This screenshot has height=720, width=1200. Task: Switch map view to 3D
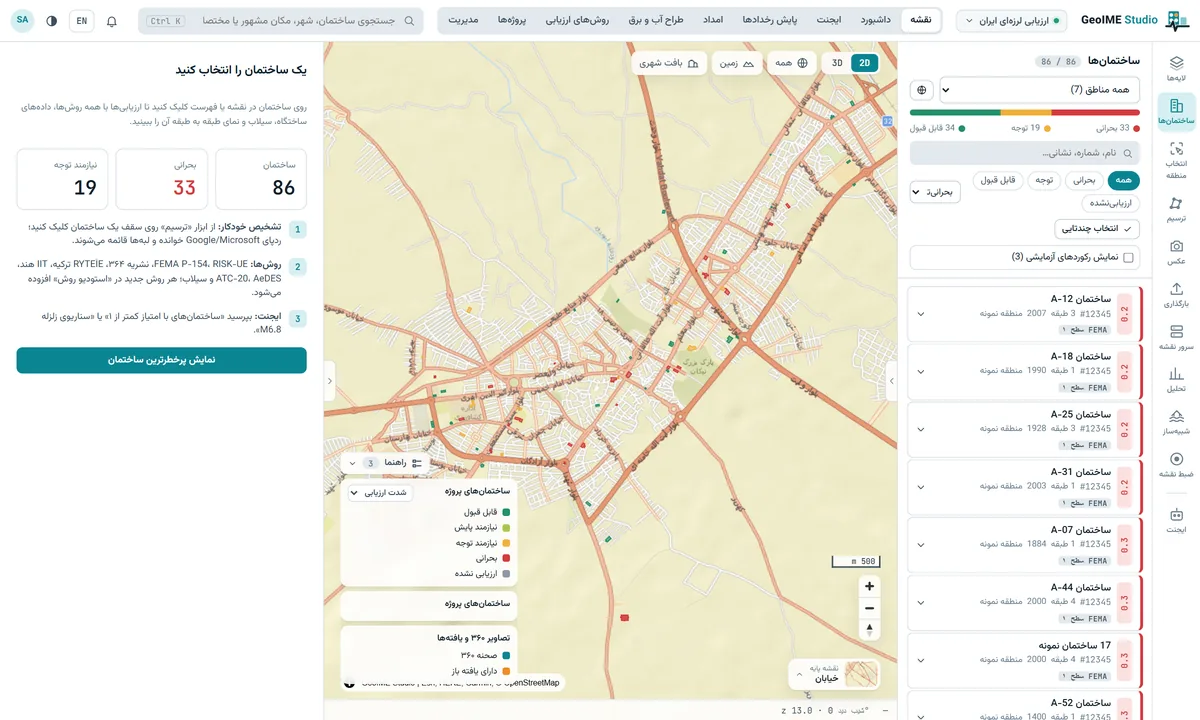pos(837,63)
